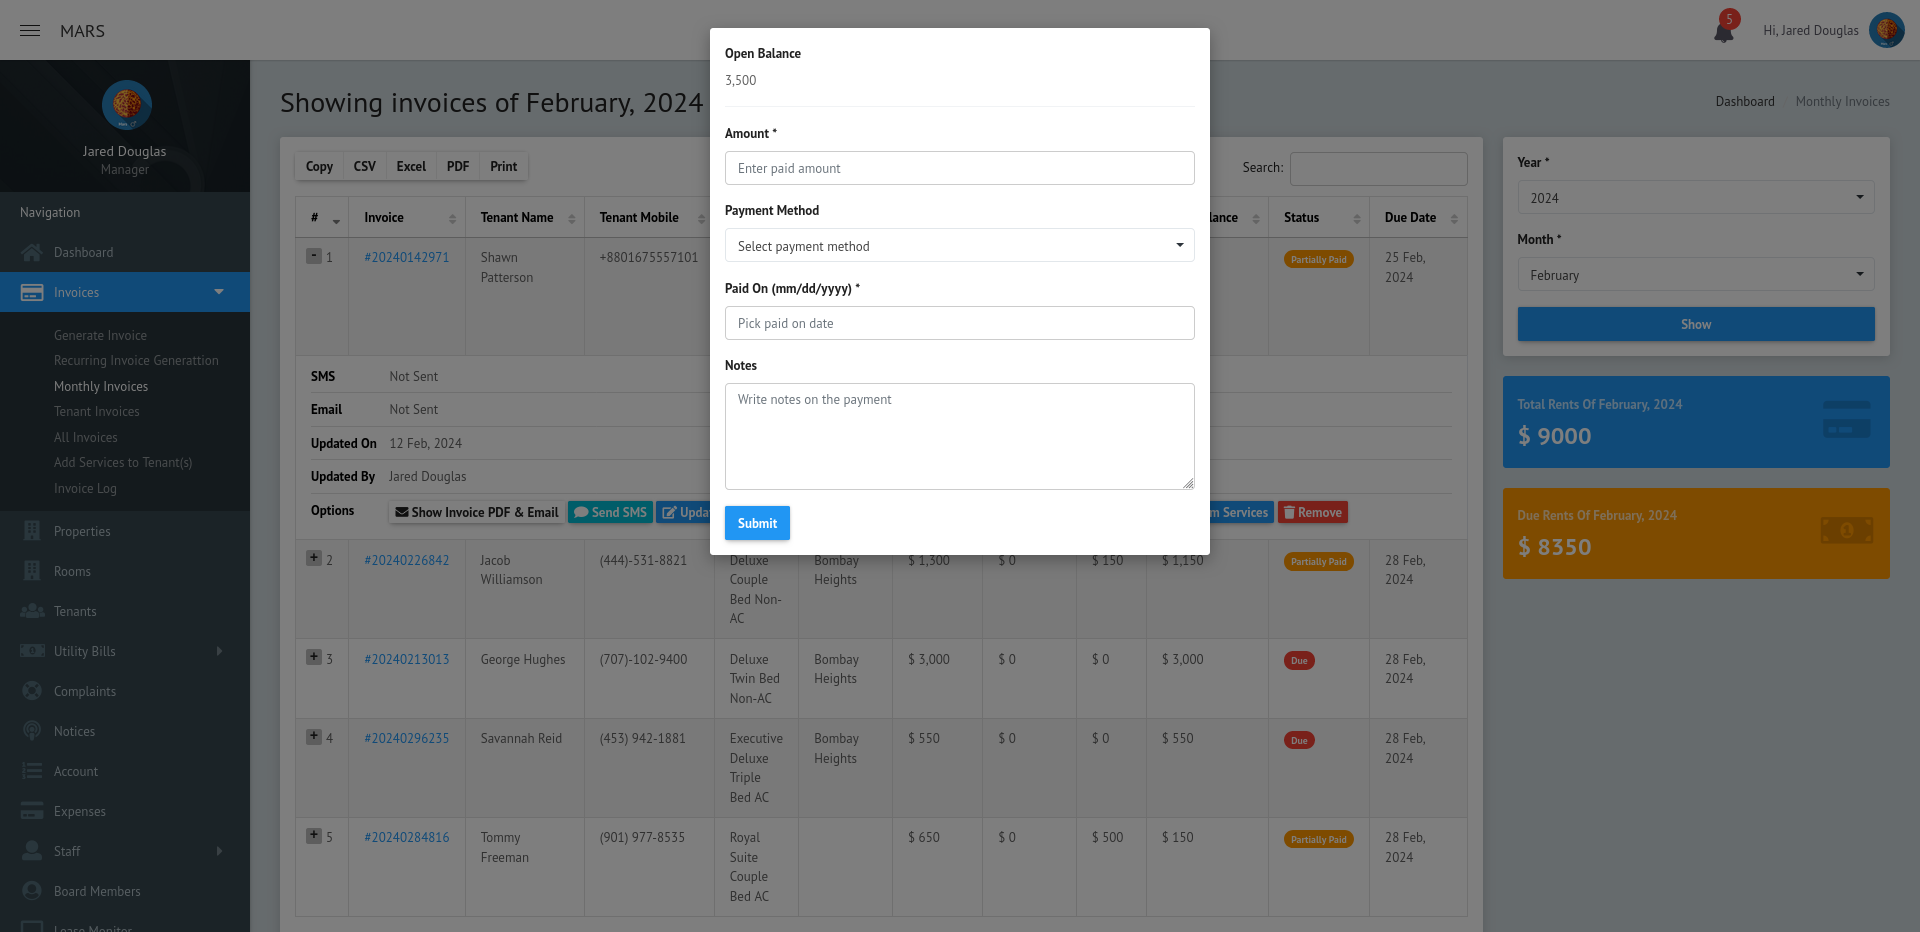Click the Pick paid on date field
1920x932 pixels.
click(959, 323)
